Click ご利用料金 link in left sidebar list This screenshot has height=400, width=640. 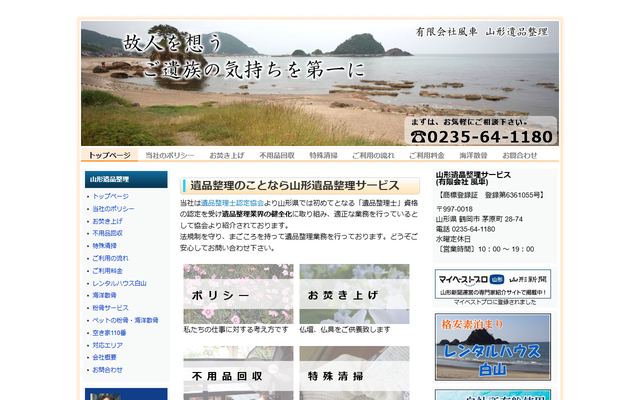(107, 271)
